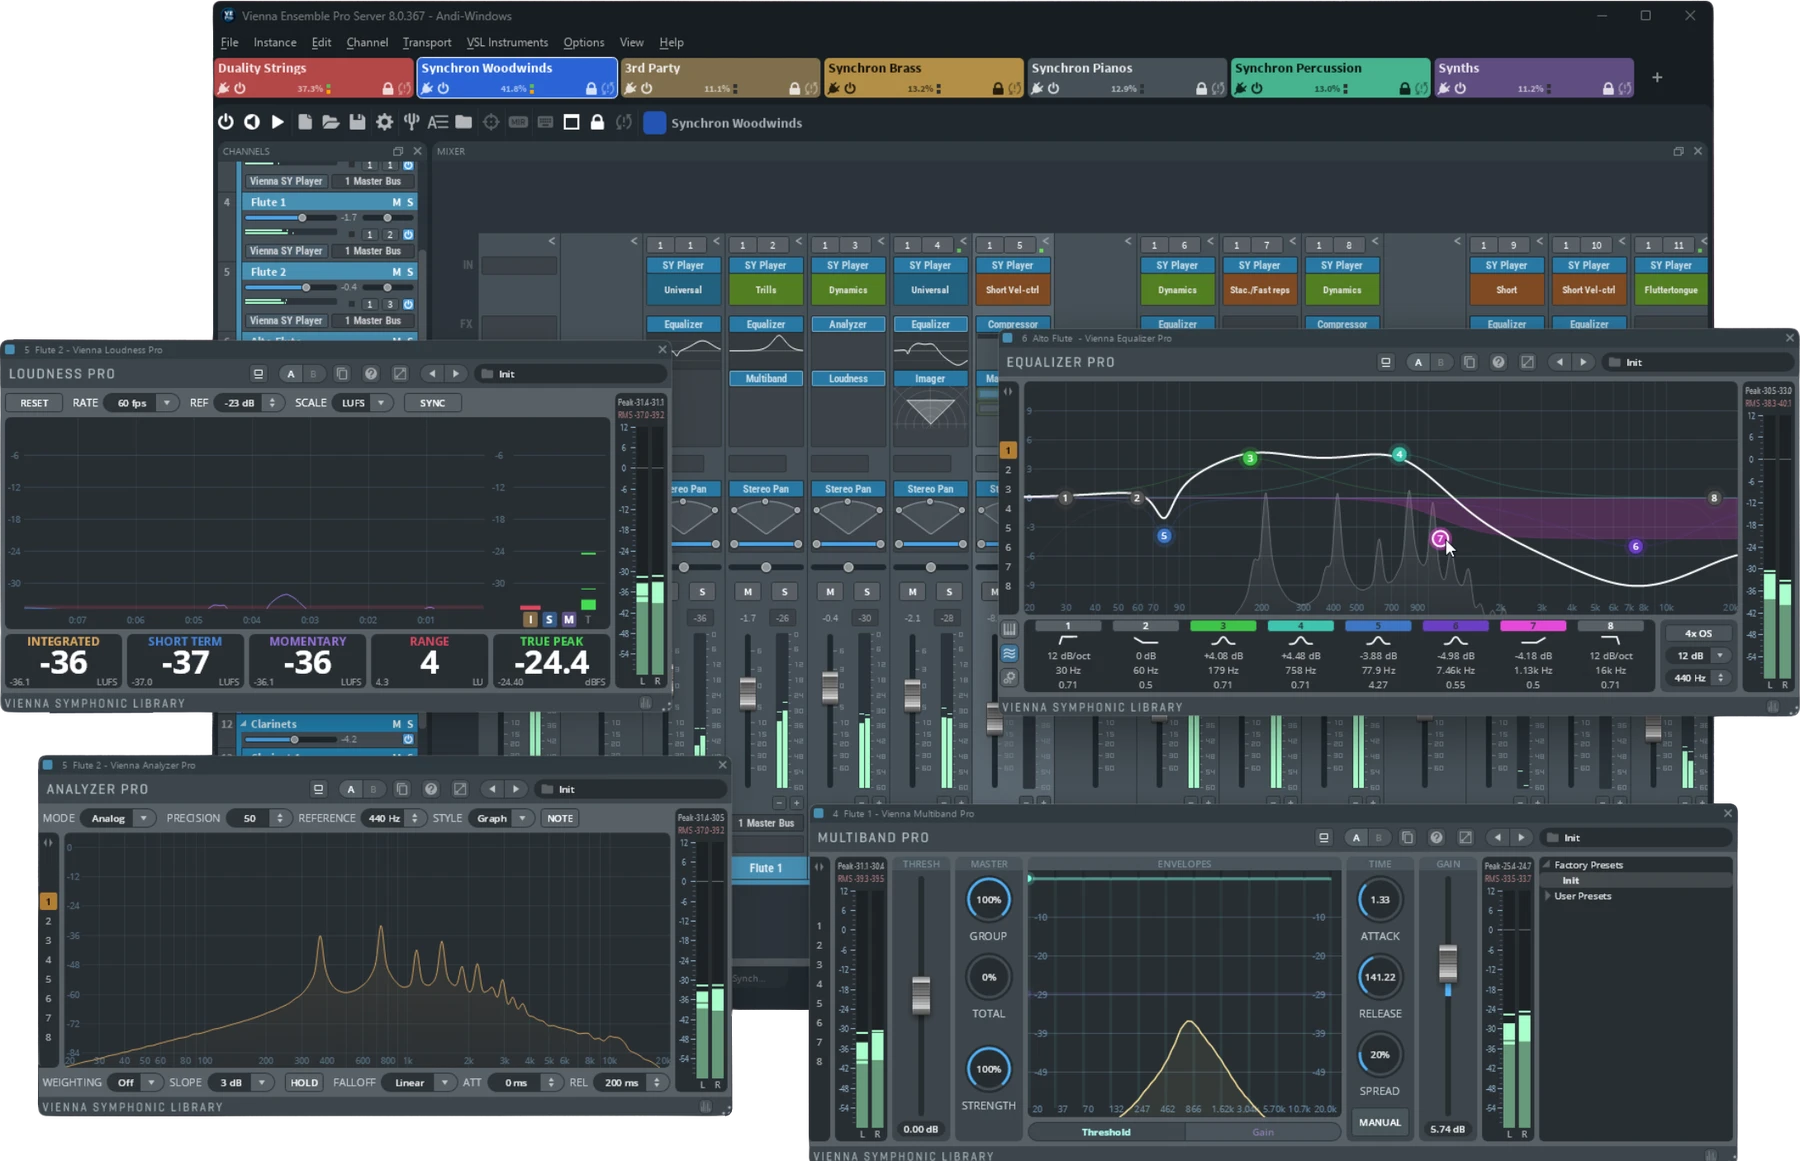Click SYNC button in Loudness Pro
Screen dimensions: 1800x1161
click(x=432, y=403)
